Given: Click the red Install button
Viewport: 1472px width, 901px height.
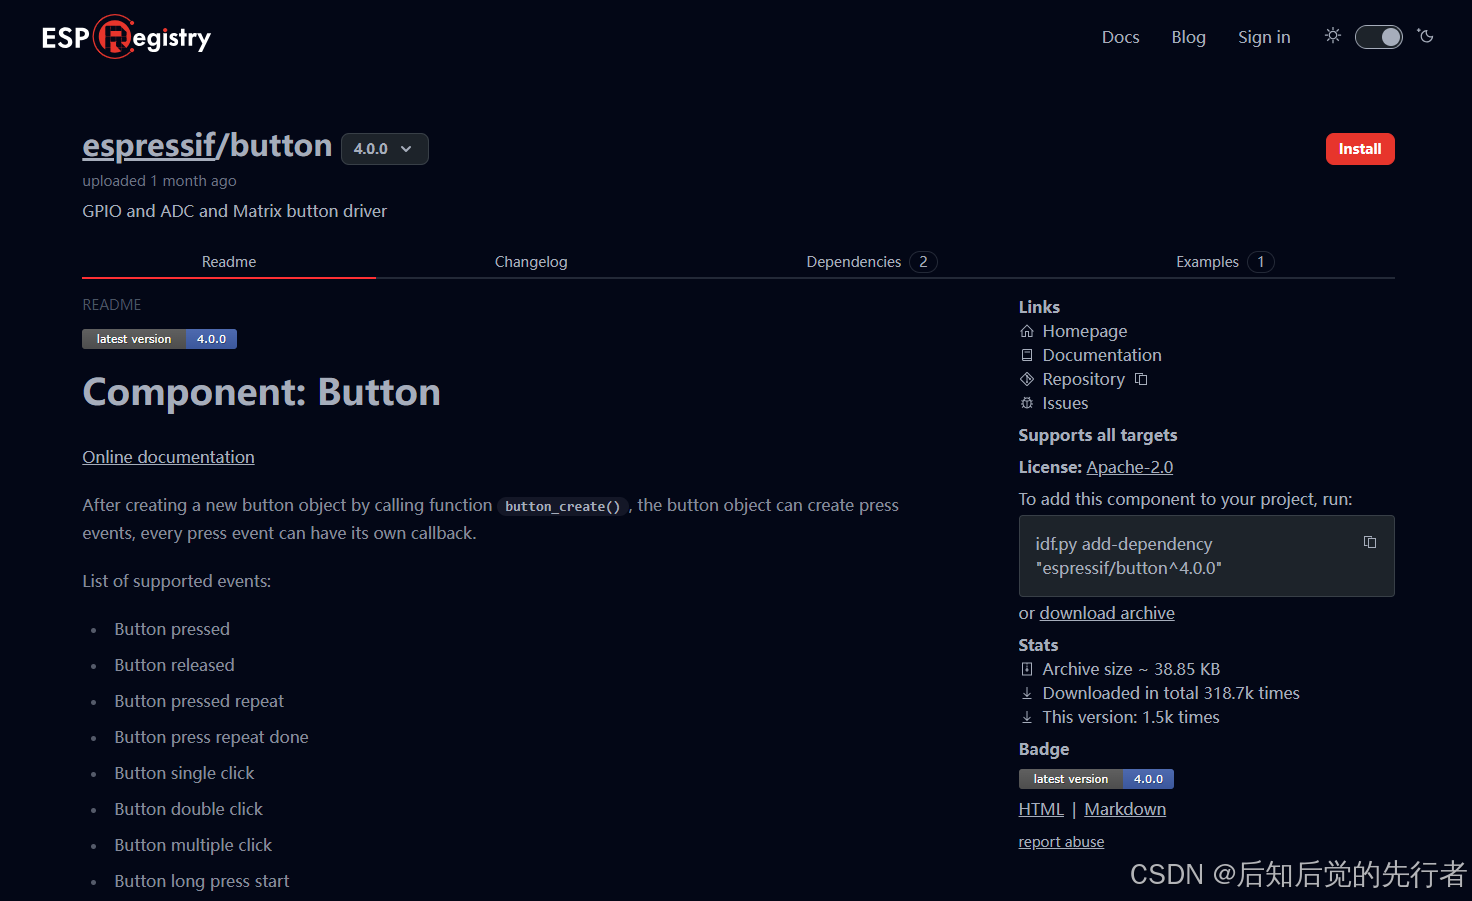Looking at the screenshot, I should coord(1360,149).
